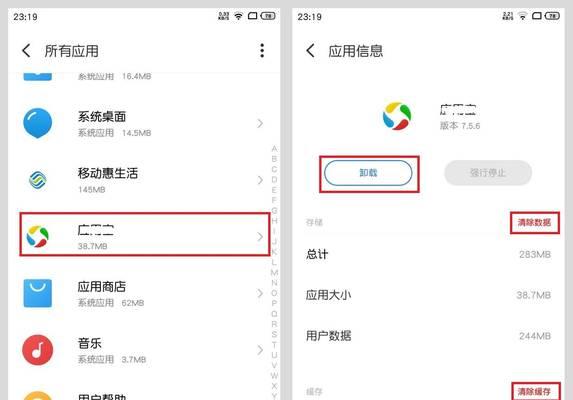This screenshot has width=573, height=400.
Task: Tap the 系统桌面 blue balloon icon
Action: tap(38, 123)
